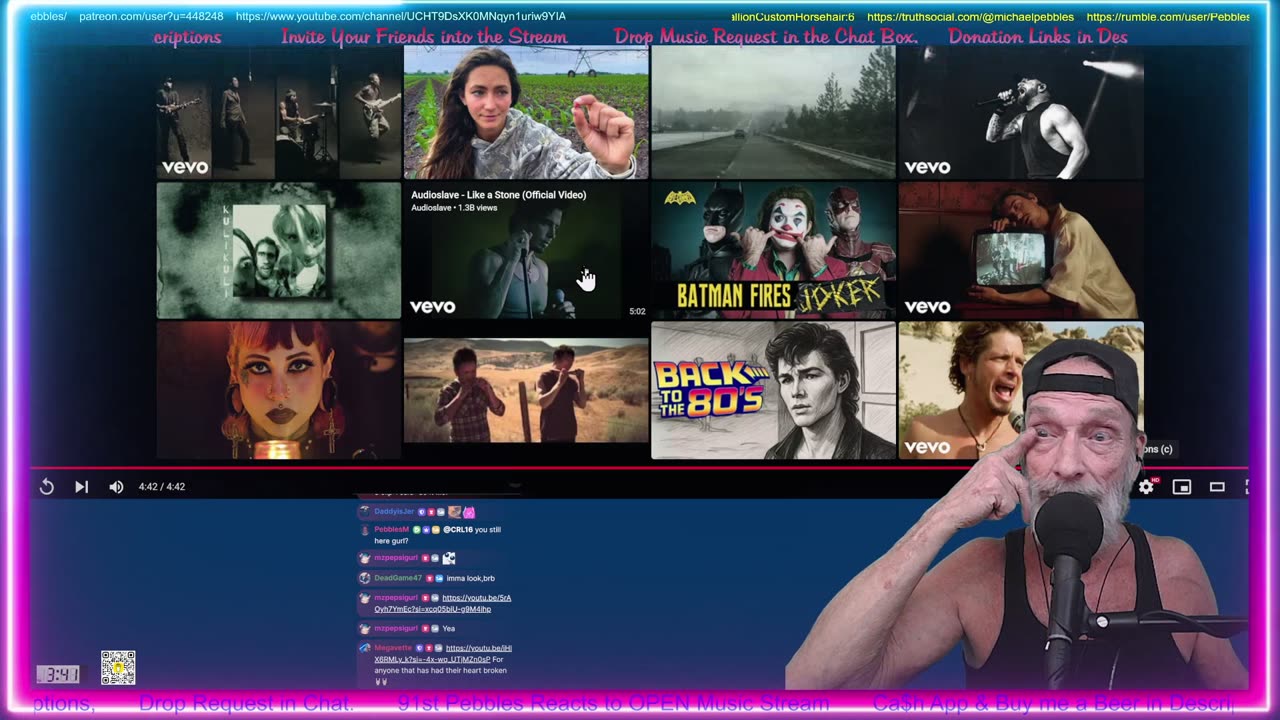Click the Megavette avatar in chat
Viewport: 1280px width, 720px height.
[365, 648]
